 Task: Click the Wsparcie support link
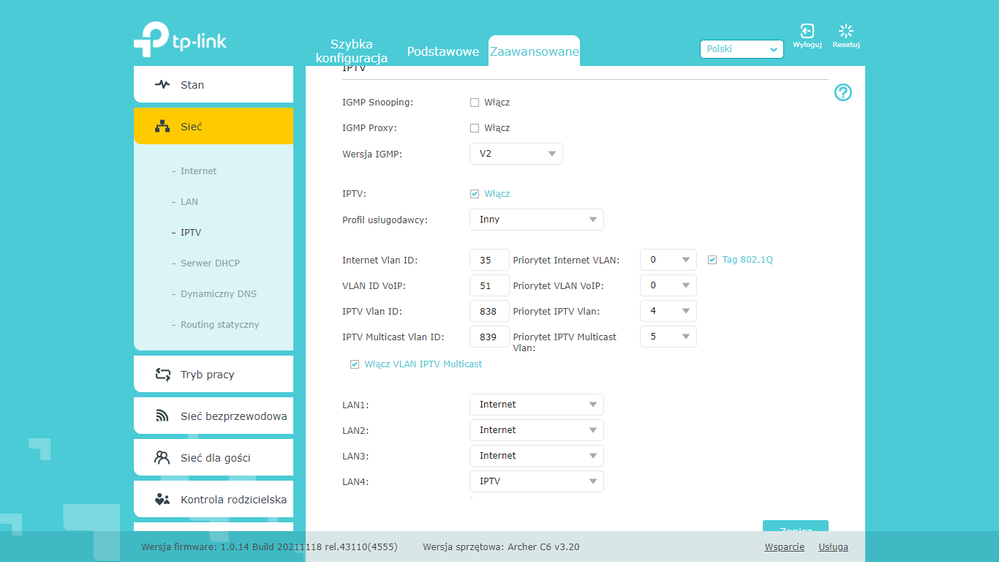(784, 547)
